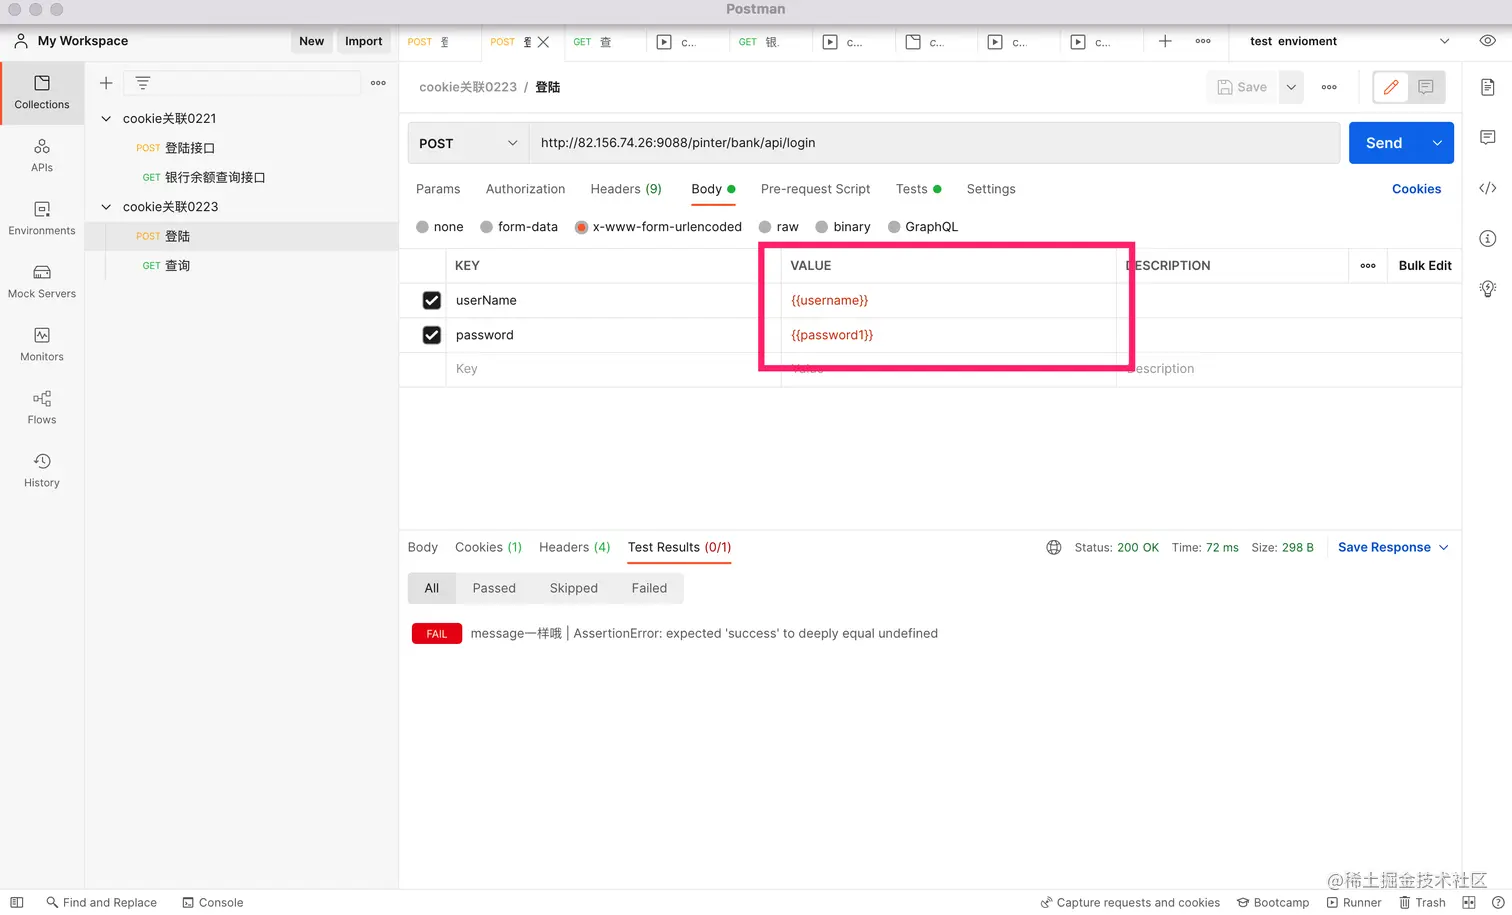Open the comments pane in right sidebar
This screenshot has width=1512, height=915.
tap(1488, 137)
